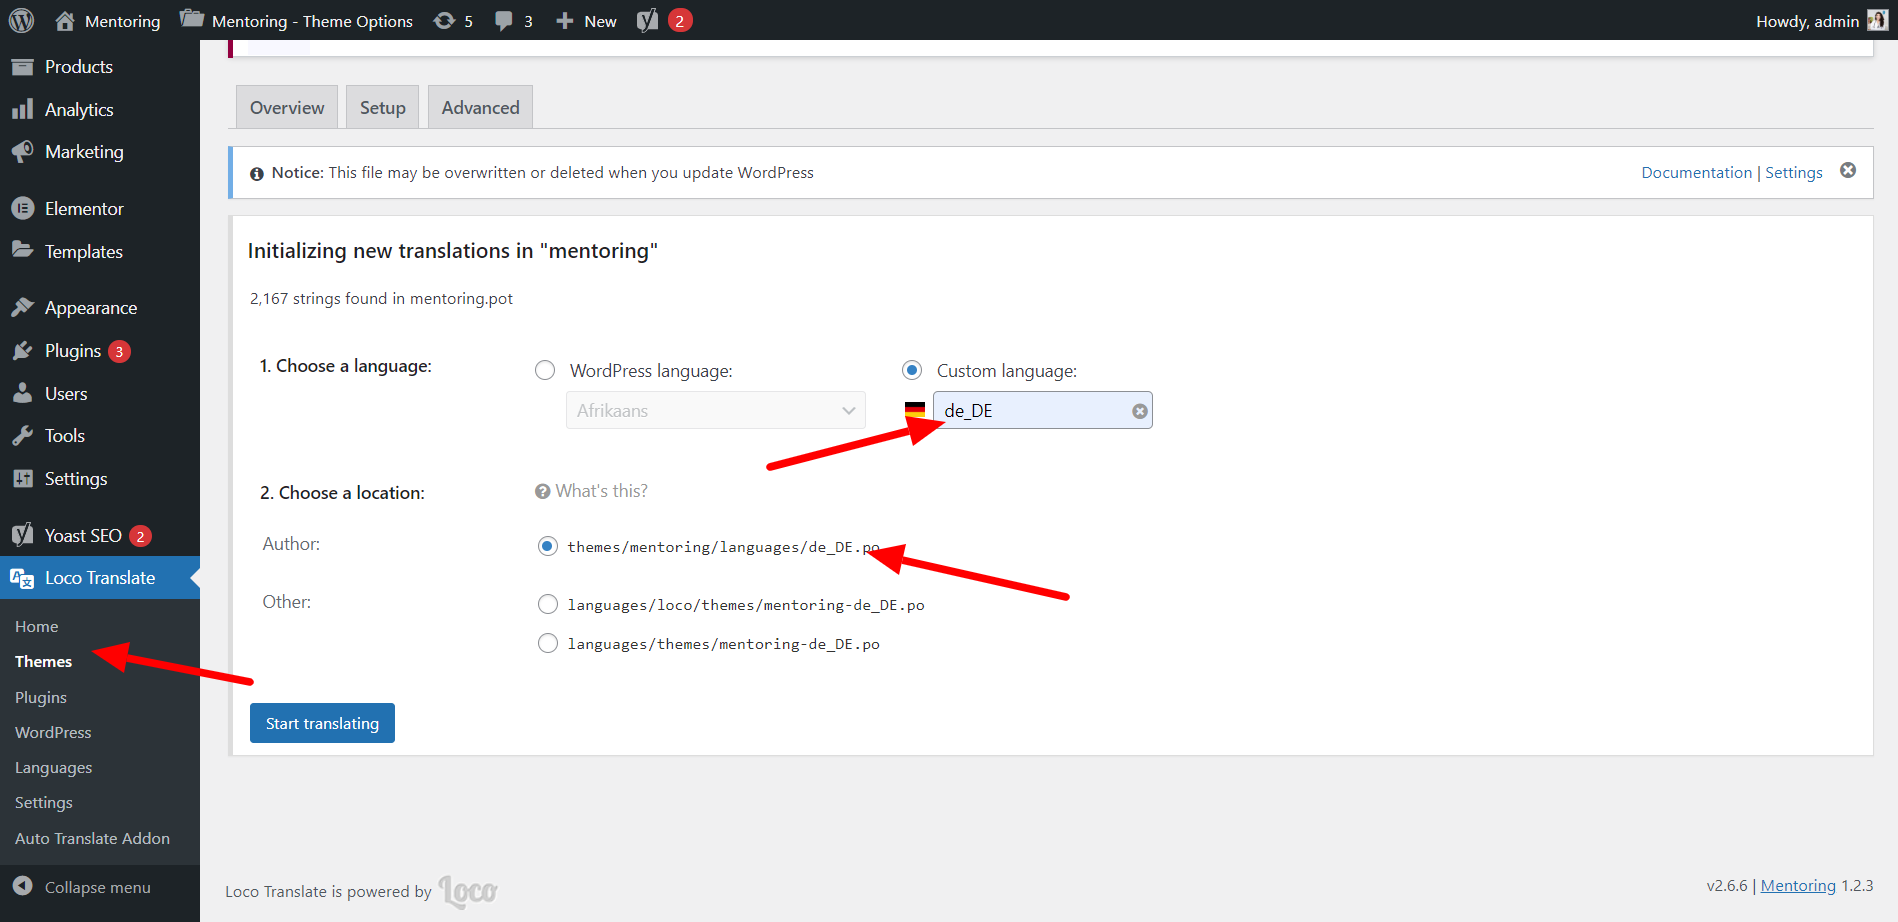Dismiss the notice with the close icon
Viewport: 1898px width, 922px height.
1848,171
